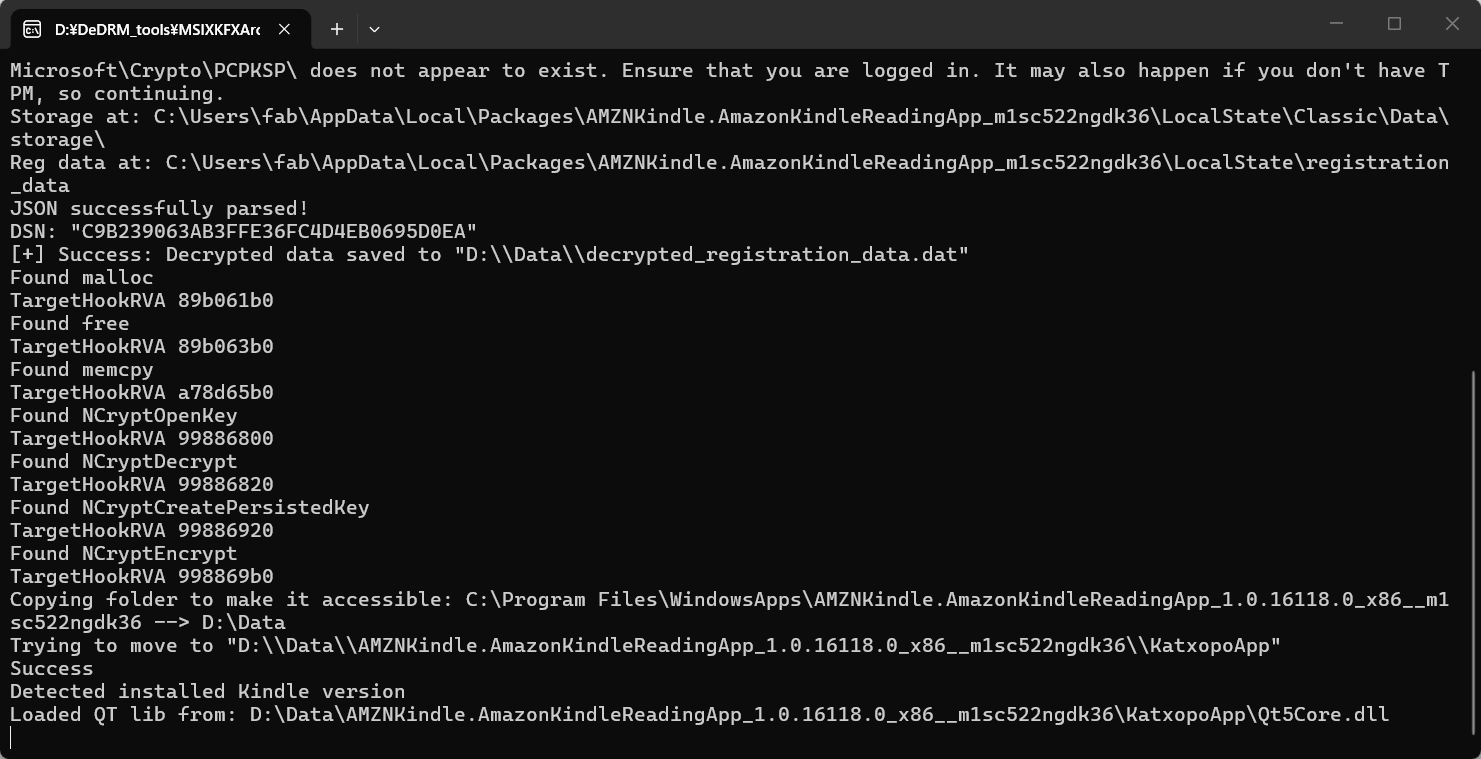Minimize the terminal window
1481x759 pixels.
[1337, 23]
